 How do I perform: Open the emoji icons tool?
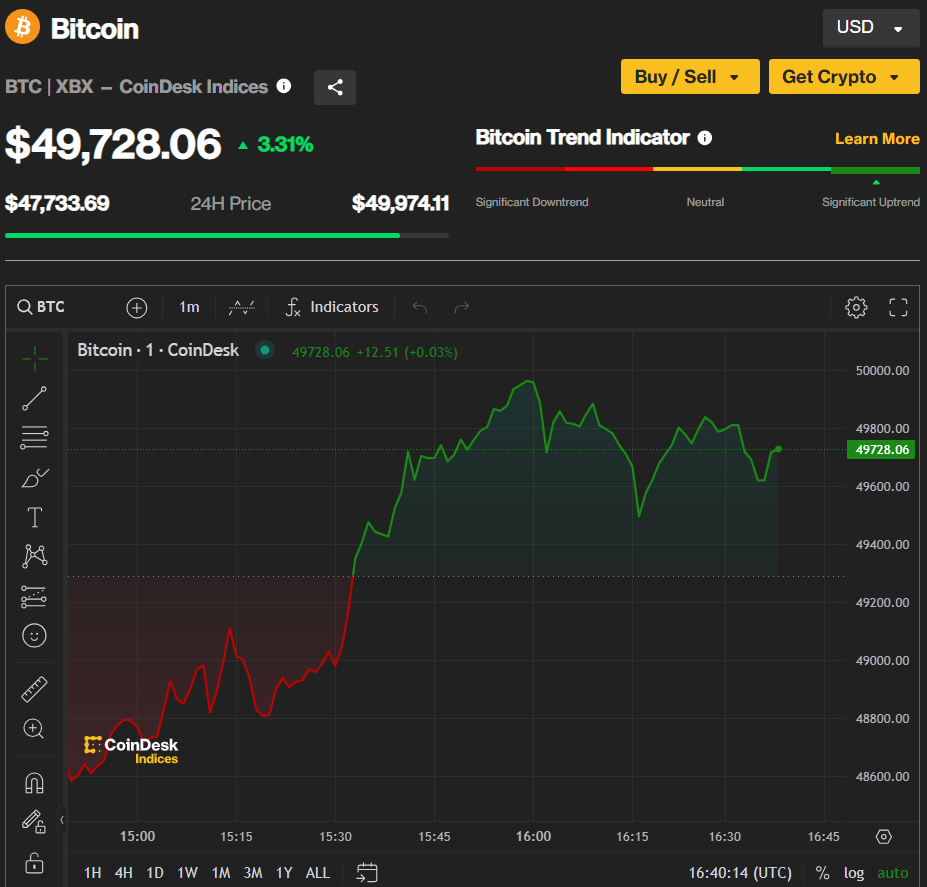click(x=34, y=636)
